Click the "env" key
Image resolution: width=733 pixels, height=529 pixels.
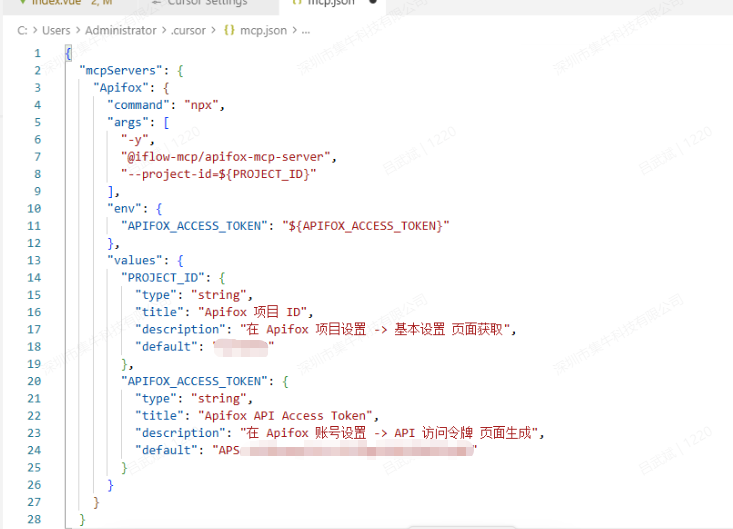coord(124,208)
